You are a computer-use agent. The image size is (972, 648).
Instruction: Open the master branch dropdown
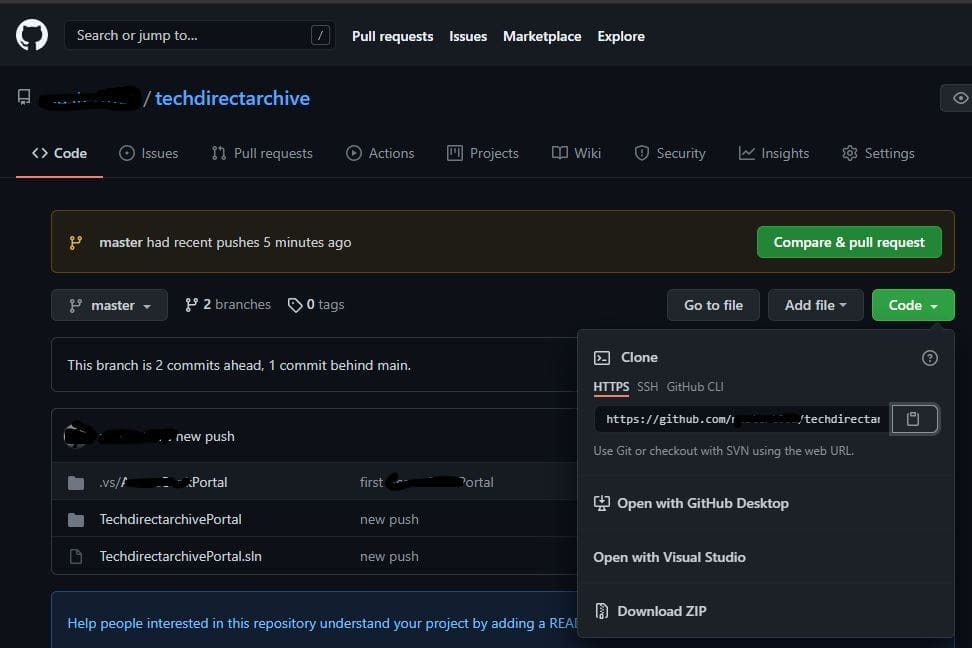110,305
